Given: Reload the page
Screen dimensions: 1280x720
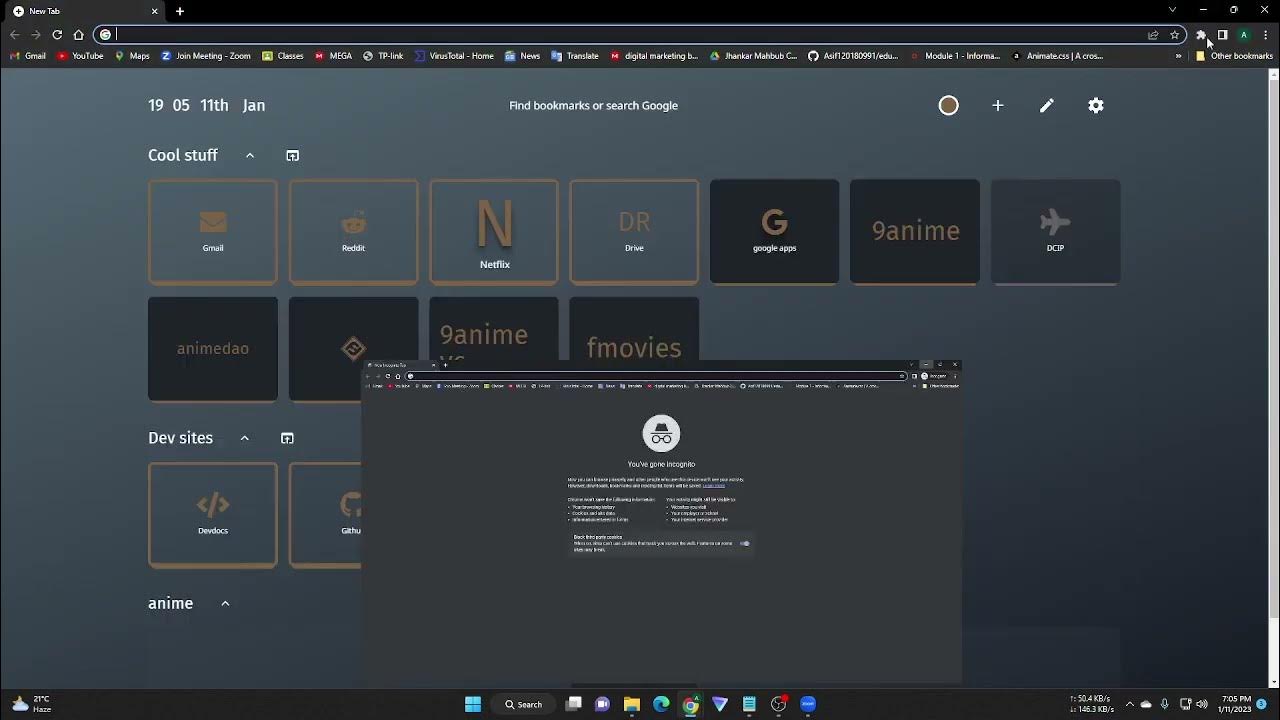Looking at the screenshot, I should point(57,35).
